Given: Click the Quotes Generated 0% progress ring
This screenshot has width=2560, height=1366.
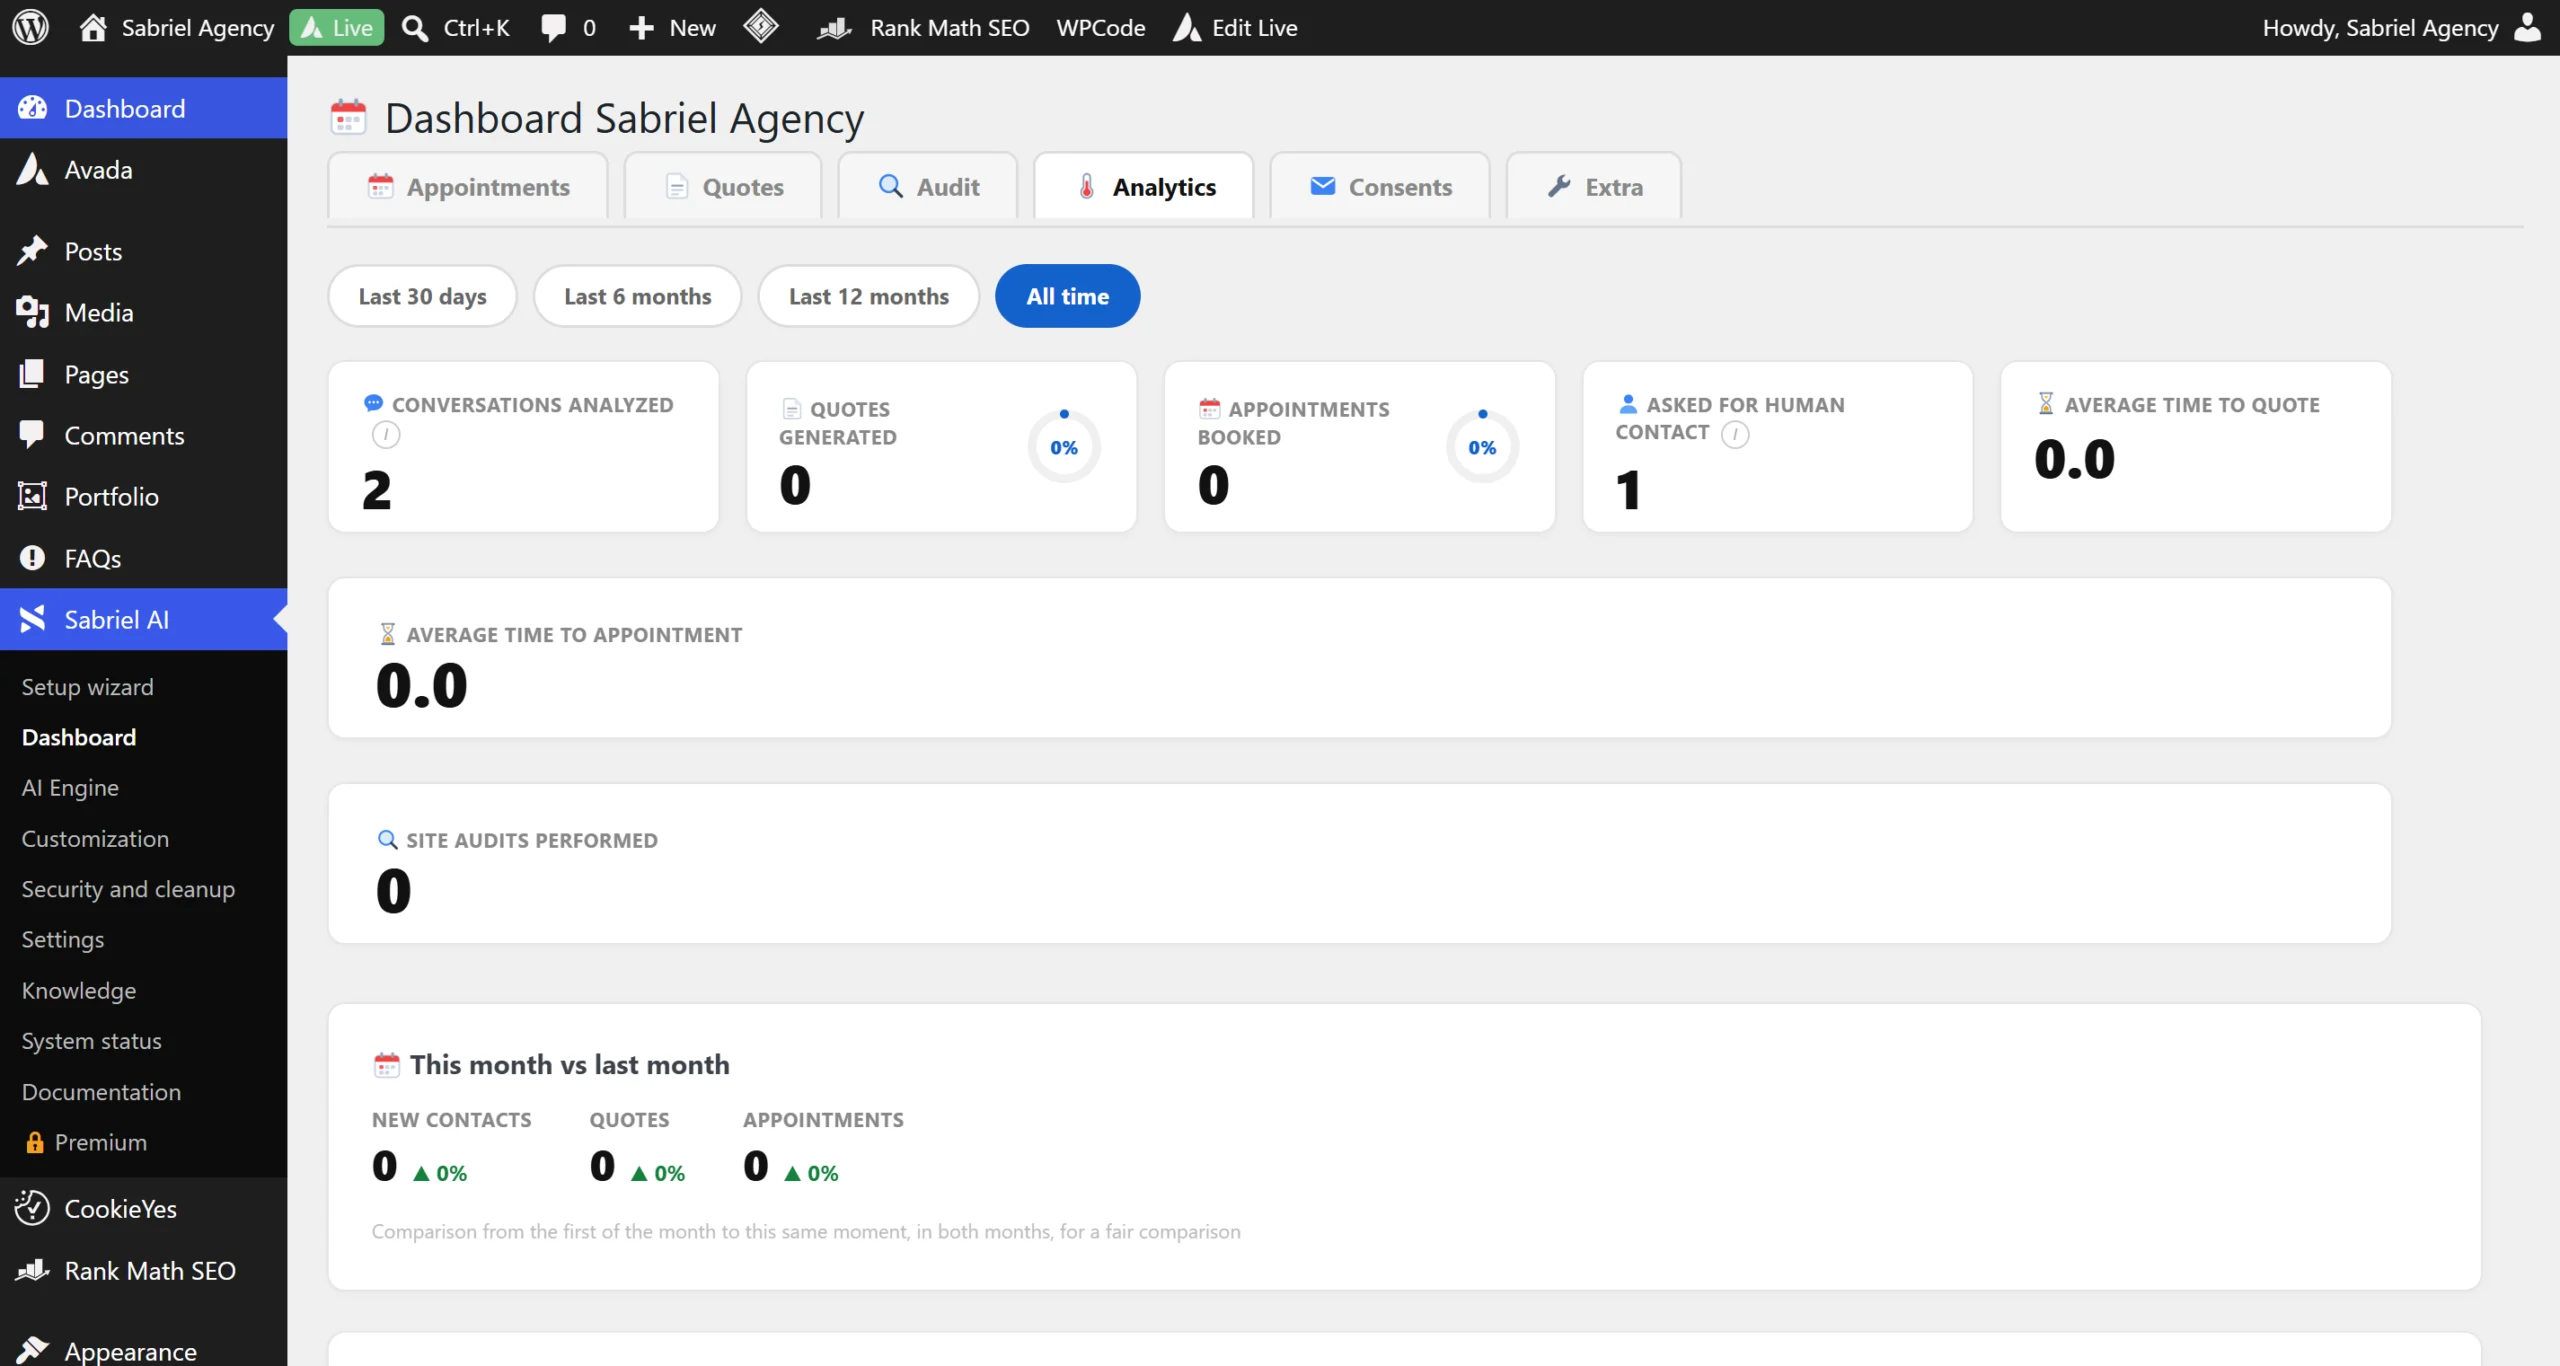Looking at the screenshot, I should 1064,446.
